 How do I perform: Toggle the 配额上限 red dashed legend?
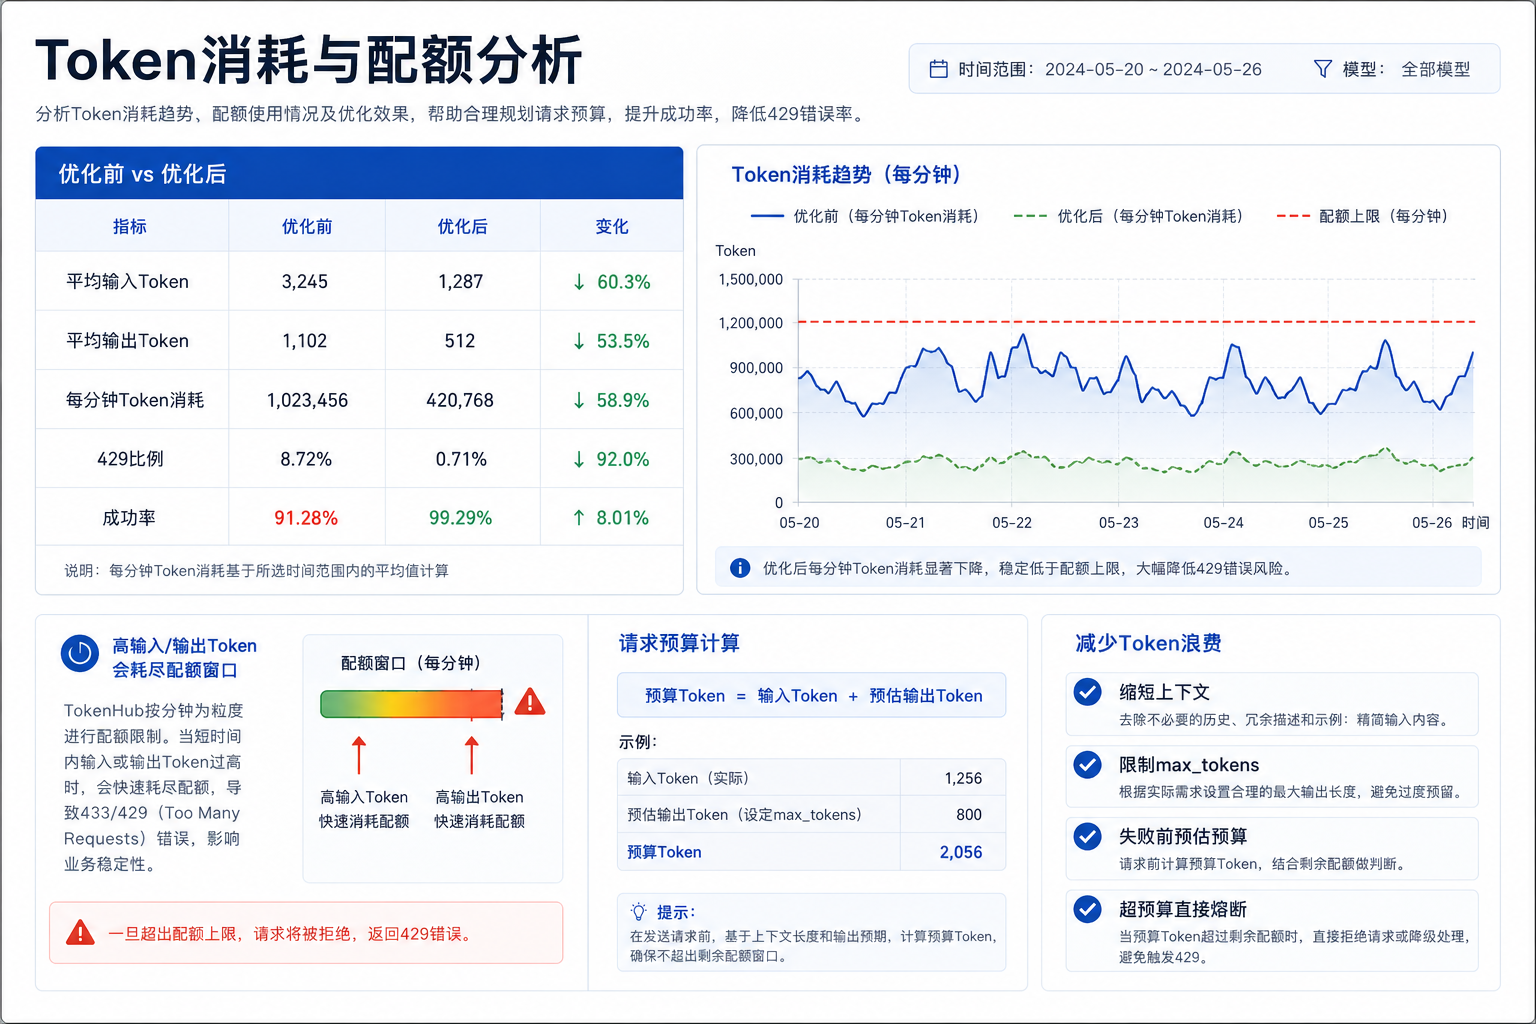pos(1362,216)
